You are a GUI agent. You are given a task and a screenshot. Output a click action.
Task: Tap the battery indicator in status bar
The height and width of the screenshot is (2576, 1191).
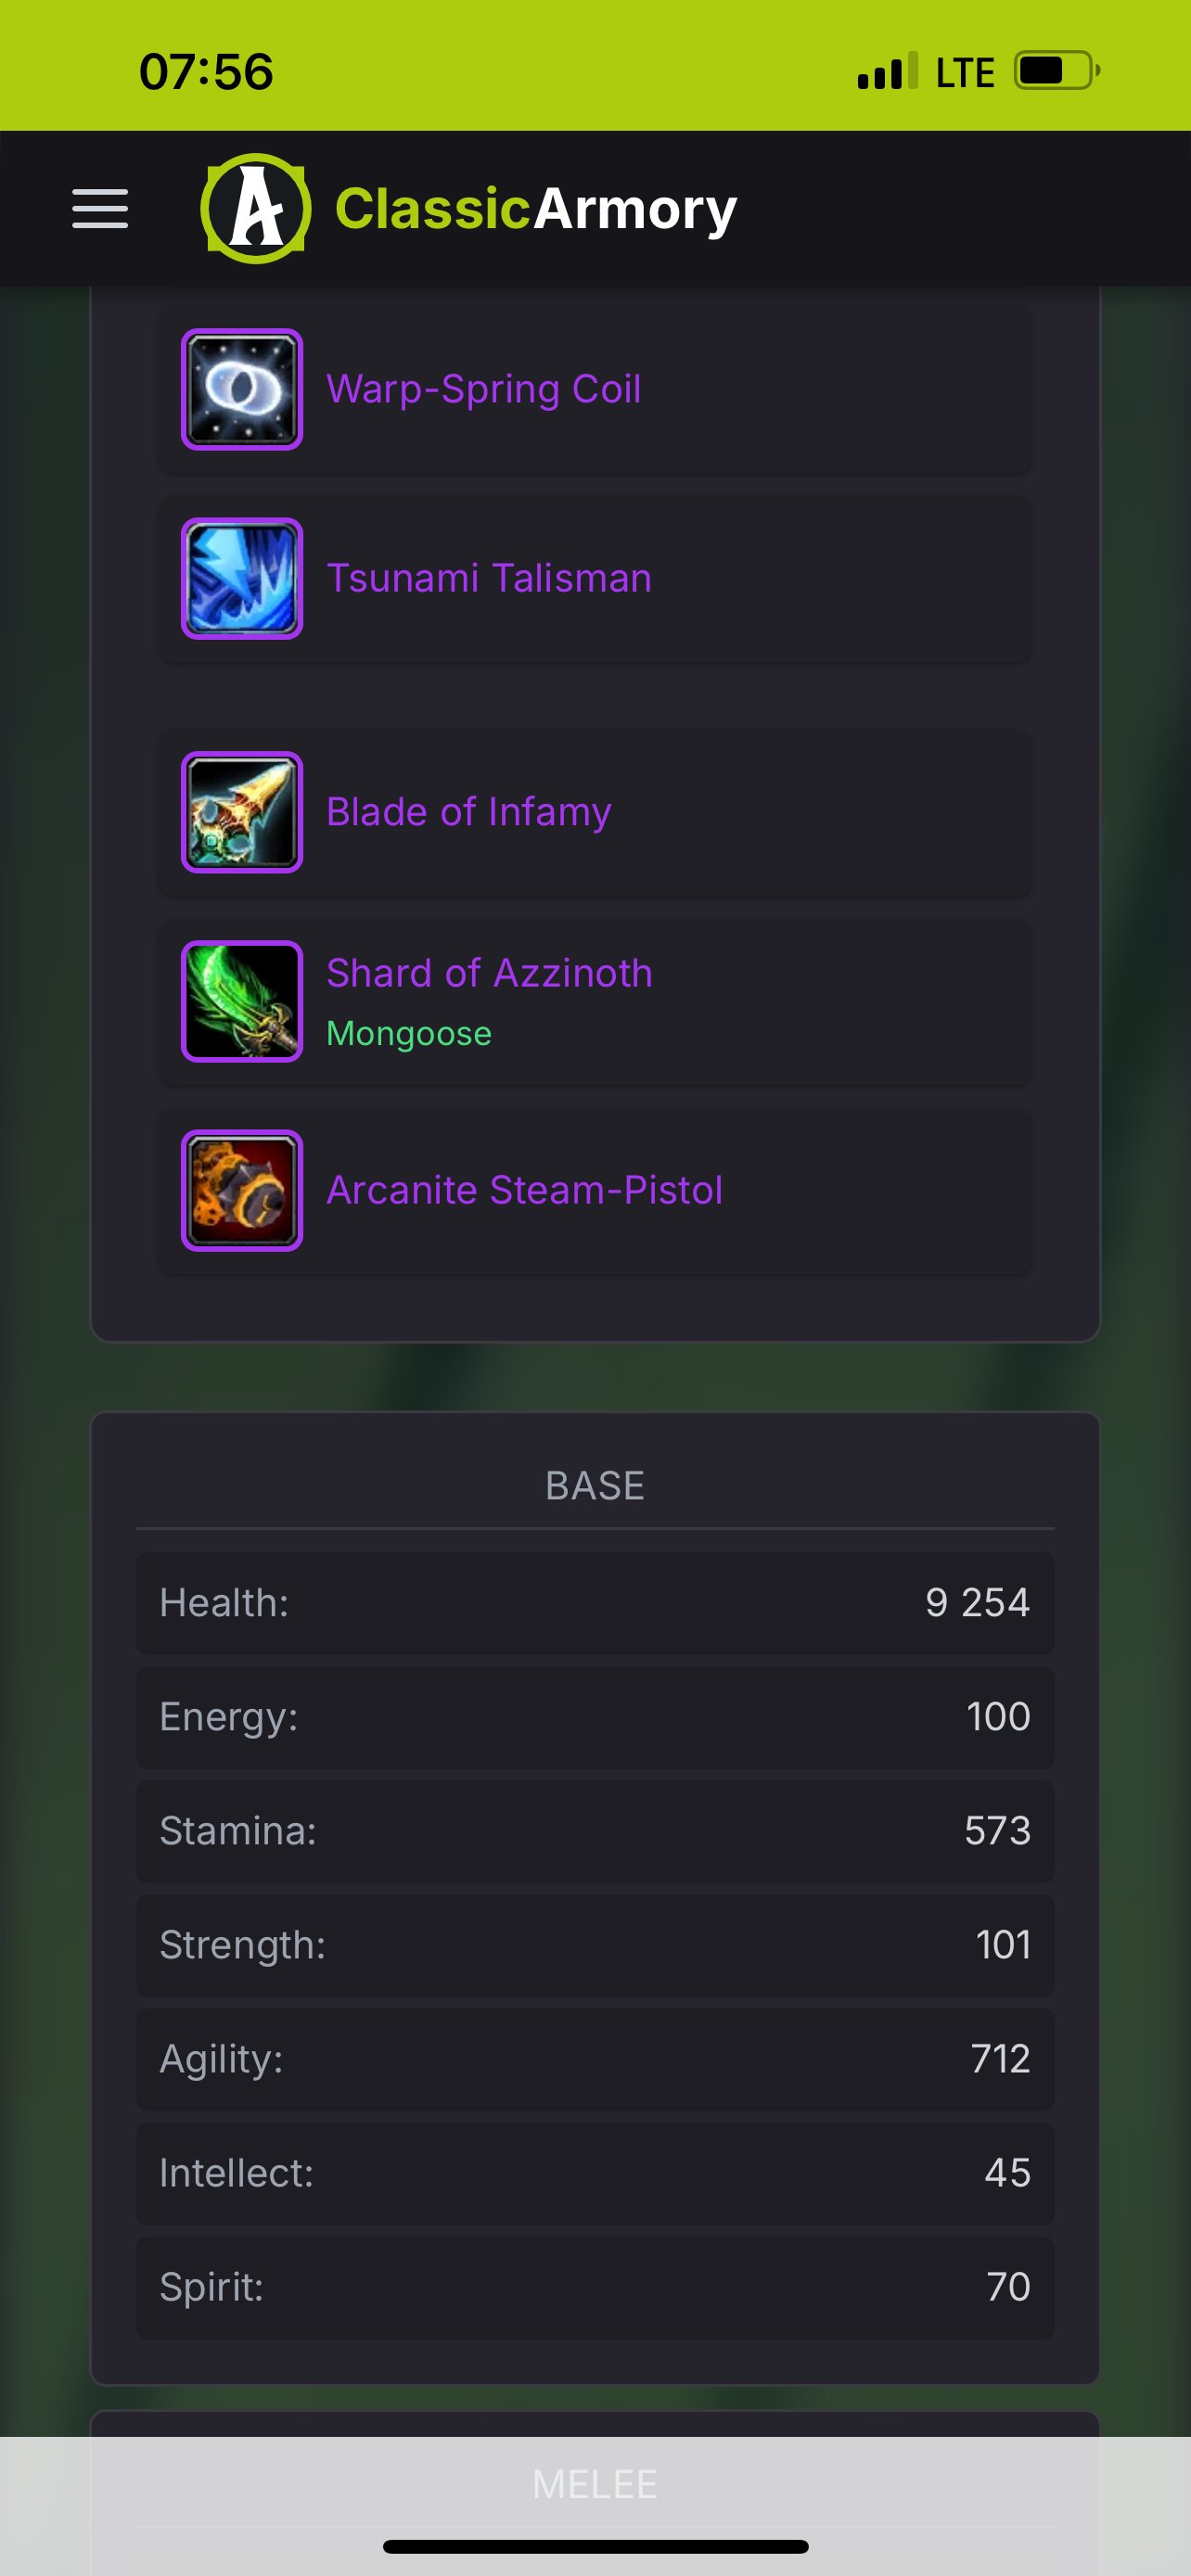[1057, 71]
